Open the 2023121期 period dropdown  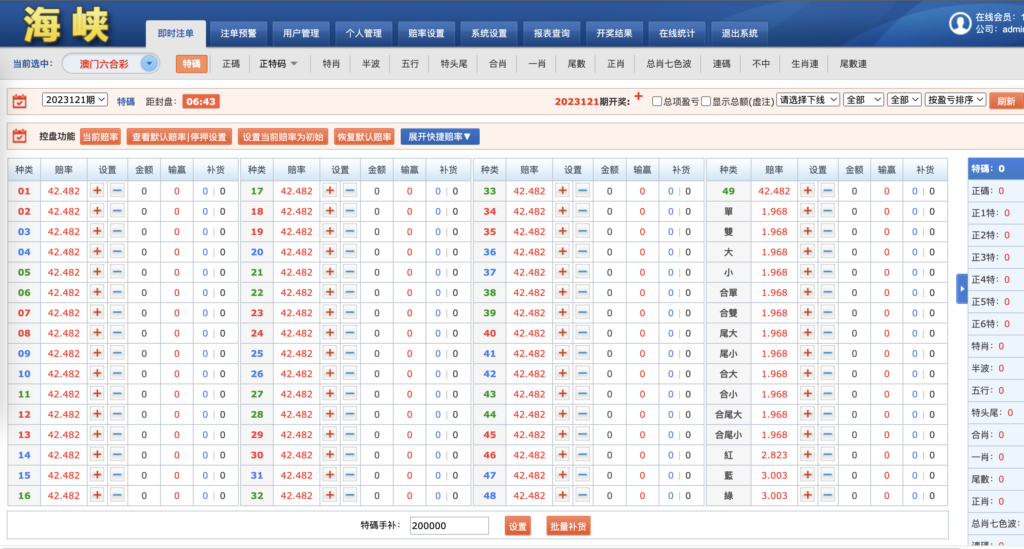[74, 100]
